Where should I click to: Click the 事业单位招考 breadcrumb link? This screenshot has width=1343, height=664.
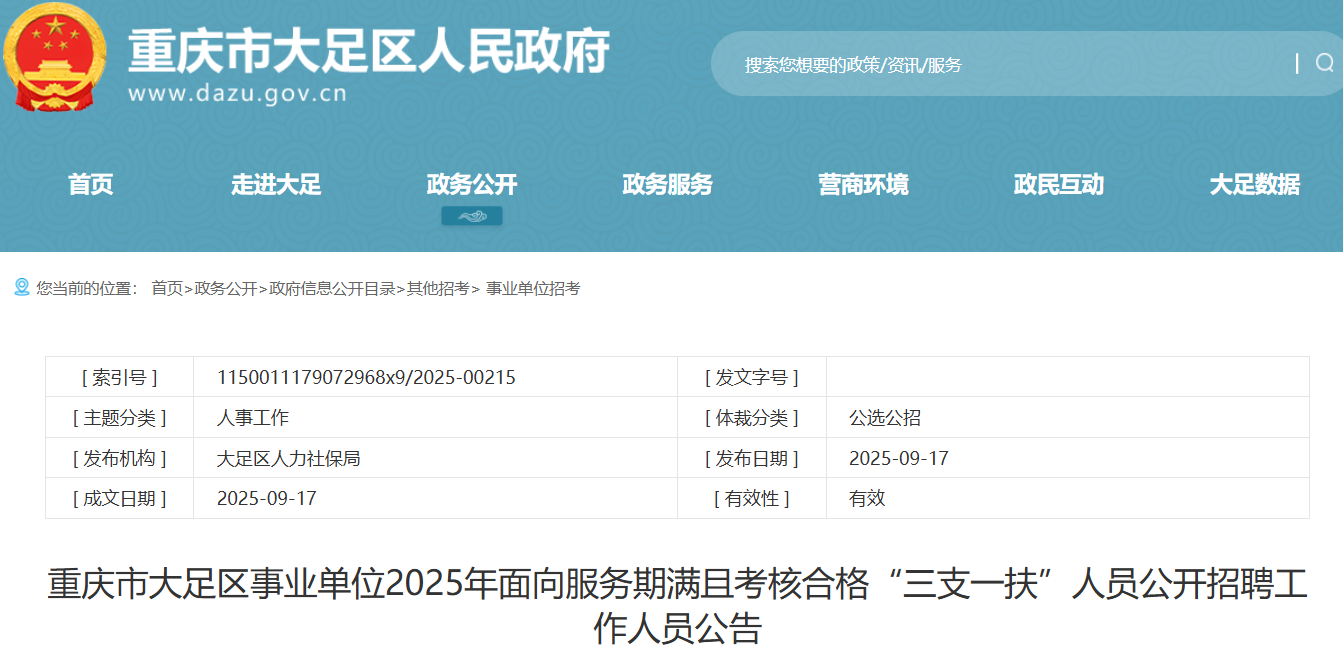coord(533,289)
